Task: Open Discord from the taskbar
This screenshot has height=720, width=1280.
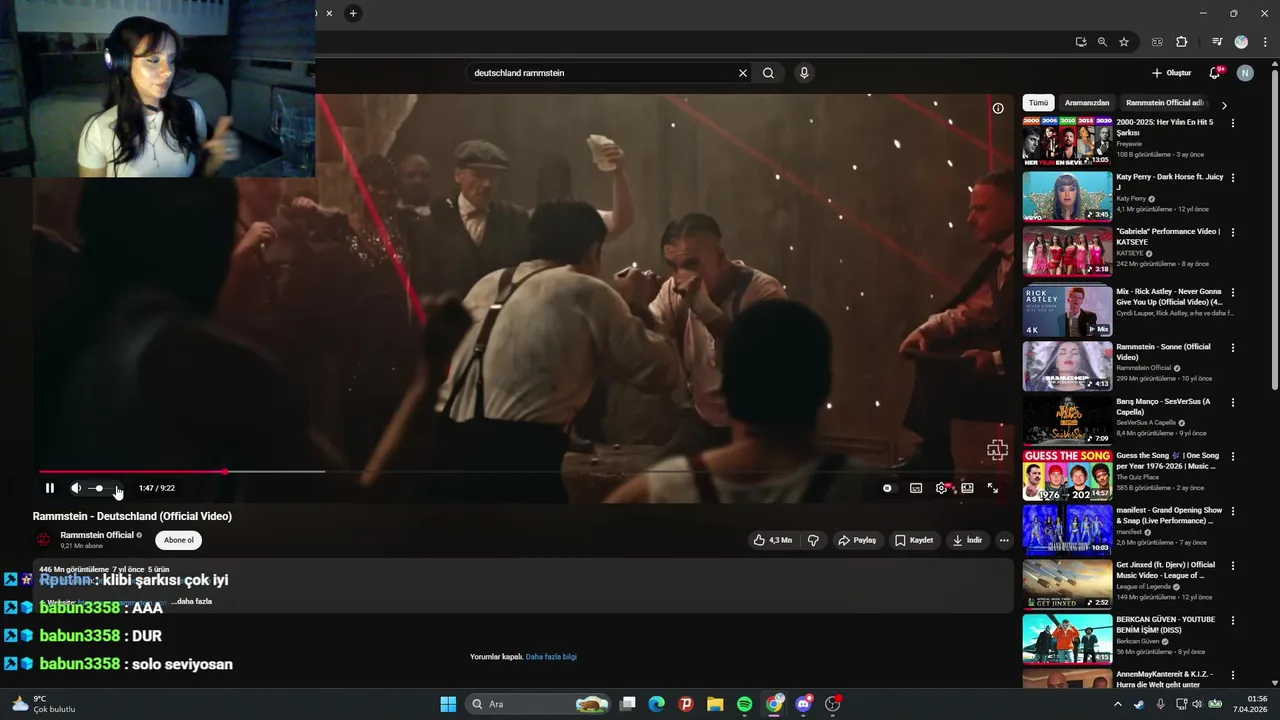Action: coord(803,704)
